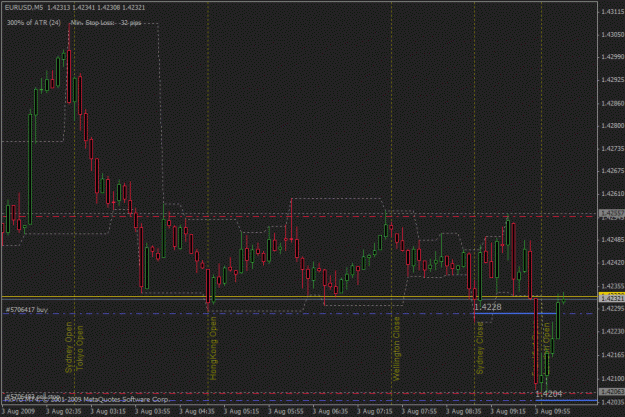Click the 1.42355 price scale value

click(613, 286)
